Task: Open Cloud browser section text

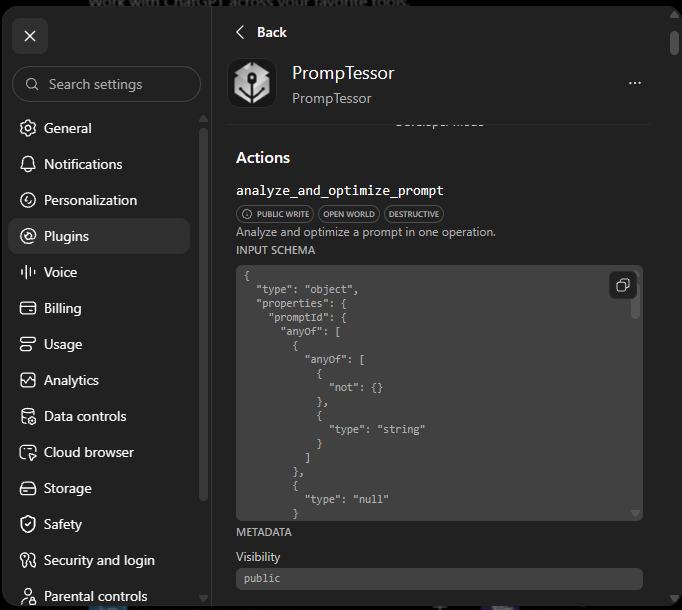Action: pyautogui.click(x=89, y=452)
